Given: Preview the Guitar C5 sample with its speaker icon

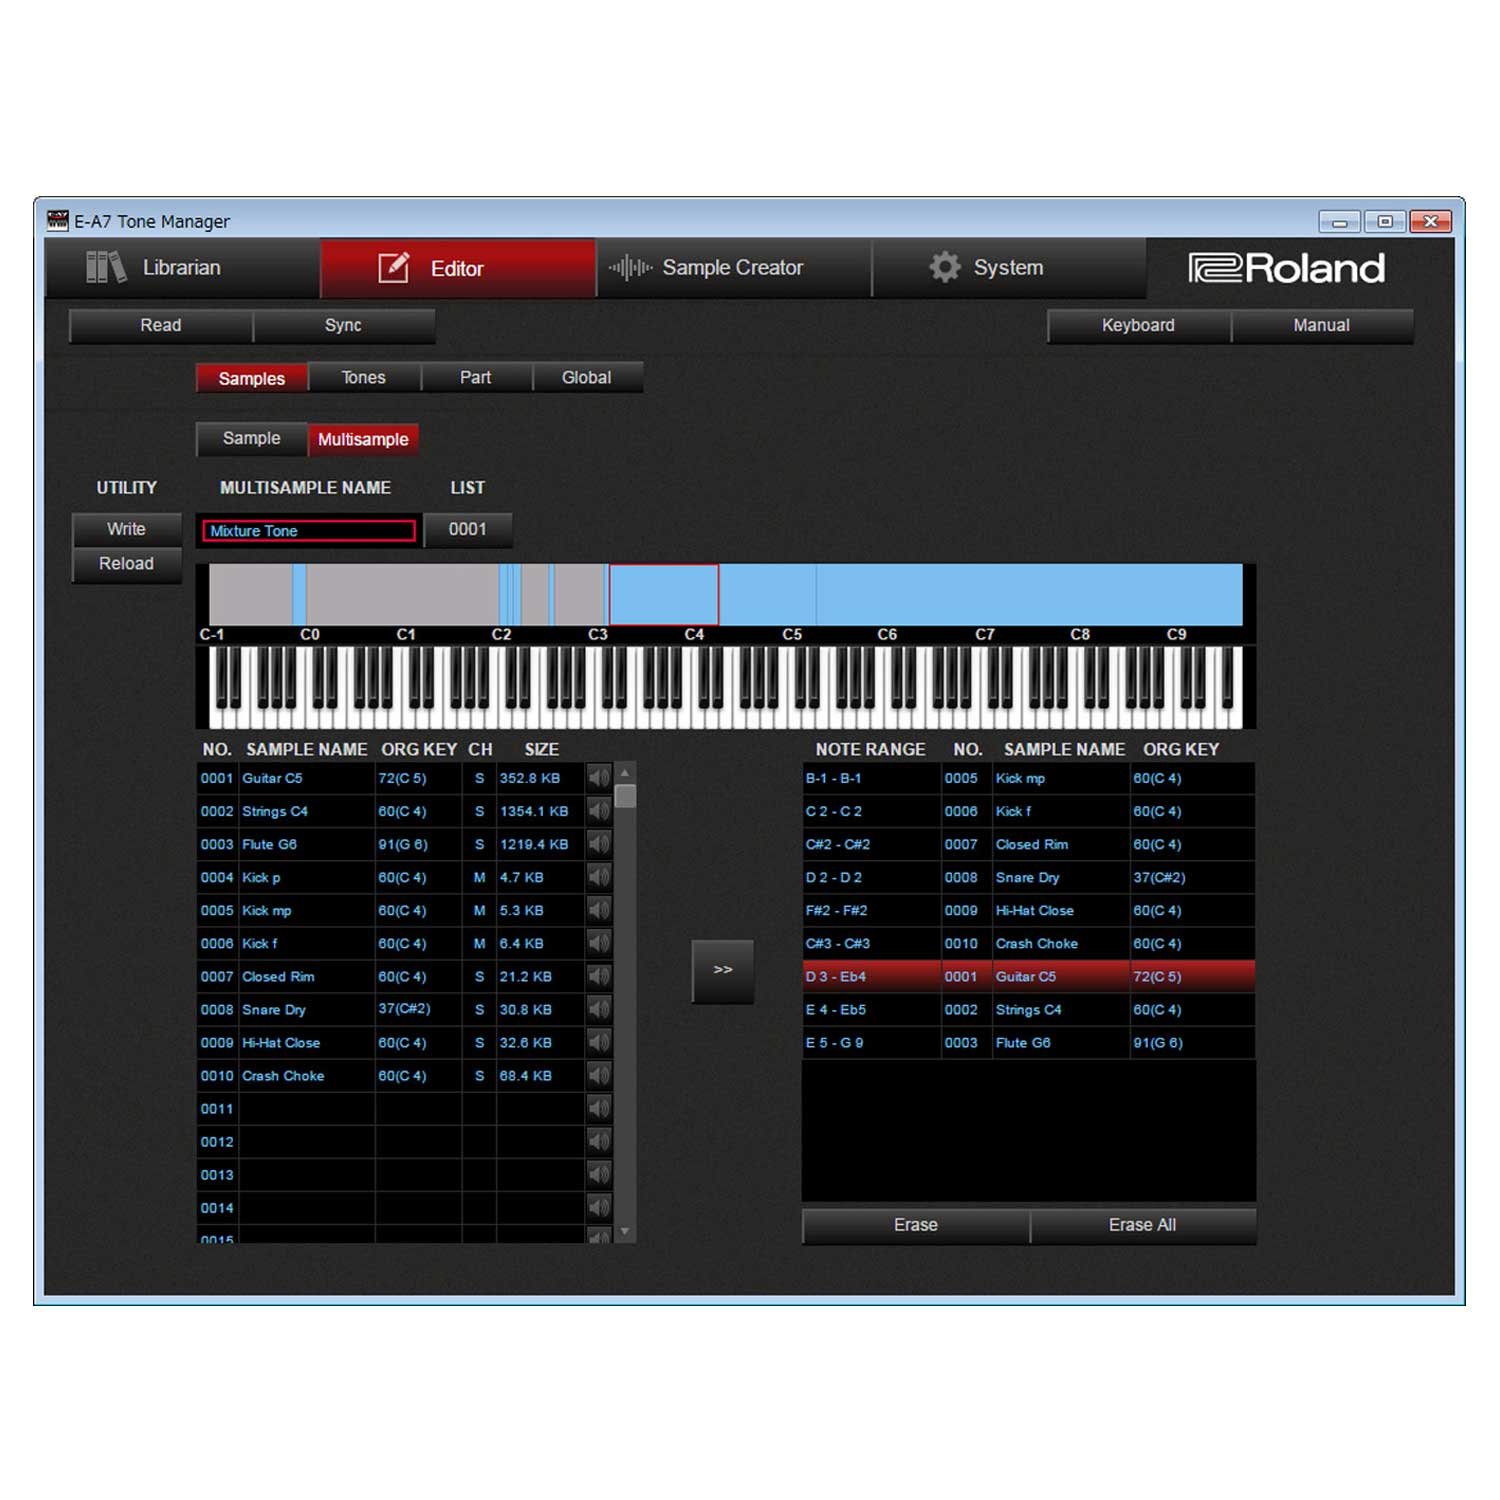Looking at the screenshot, I should pyautogui.click(x=598, y=778).
